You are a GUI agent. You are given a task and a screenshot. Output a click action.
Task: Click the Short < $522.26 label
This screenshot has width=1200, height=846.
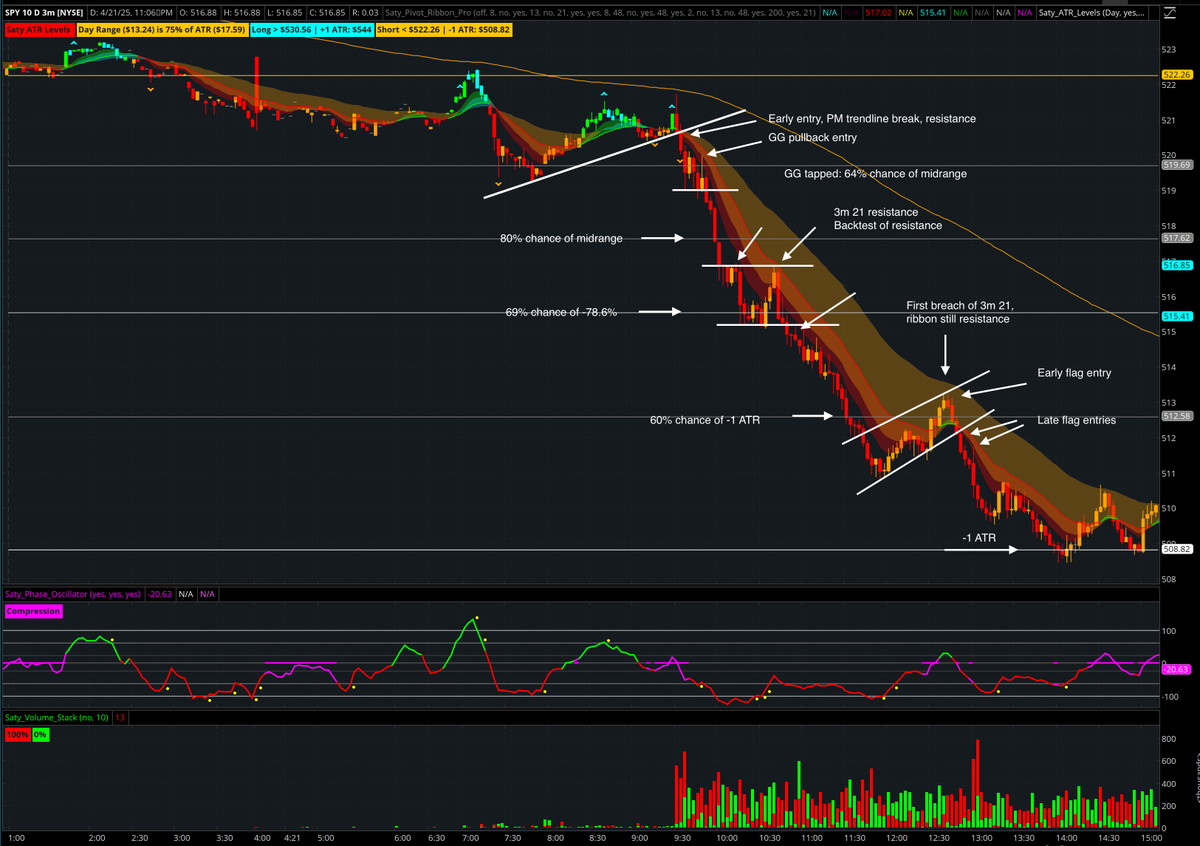(x=444, y=30)
